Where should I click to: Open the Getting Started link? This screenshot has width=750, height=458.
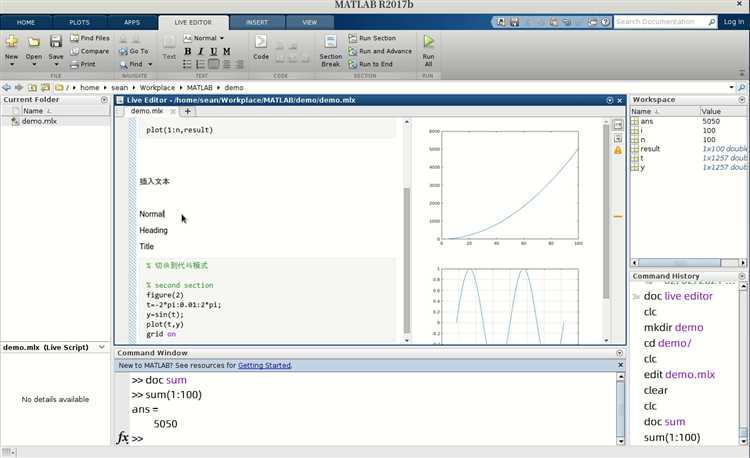(x=264, y=365)
